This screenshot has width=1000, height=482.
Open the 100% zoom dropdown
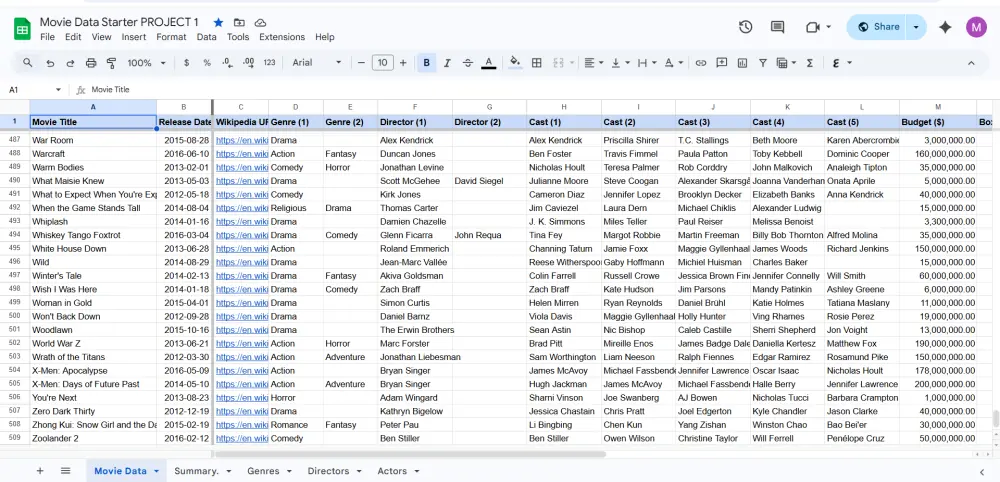point(147,63)
